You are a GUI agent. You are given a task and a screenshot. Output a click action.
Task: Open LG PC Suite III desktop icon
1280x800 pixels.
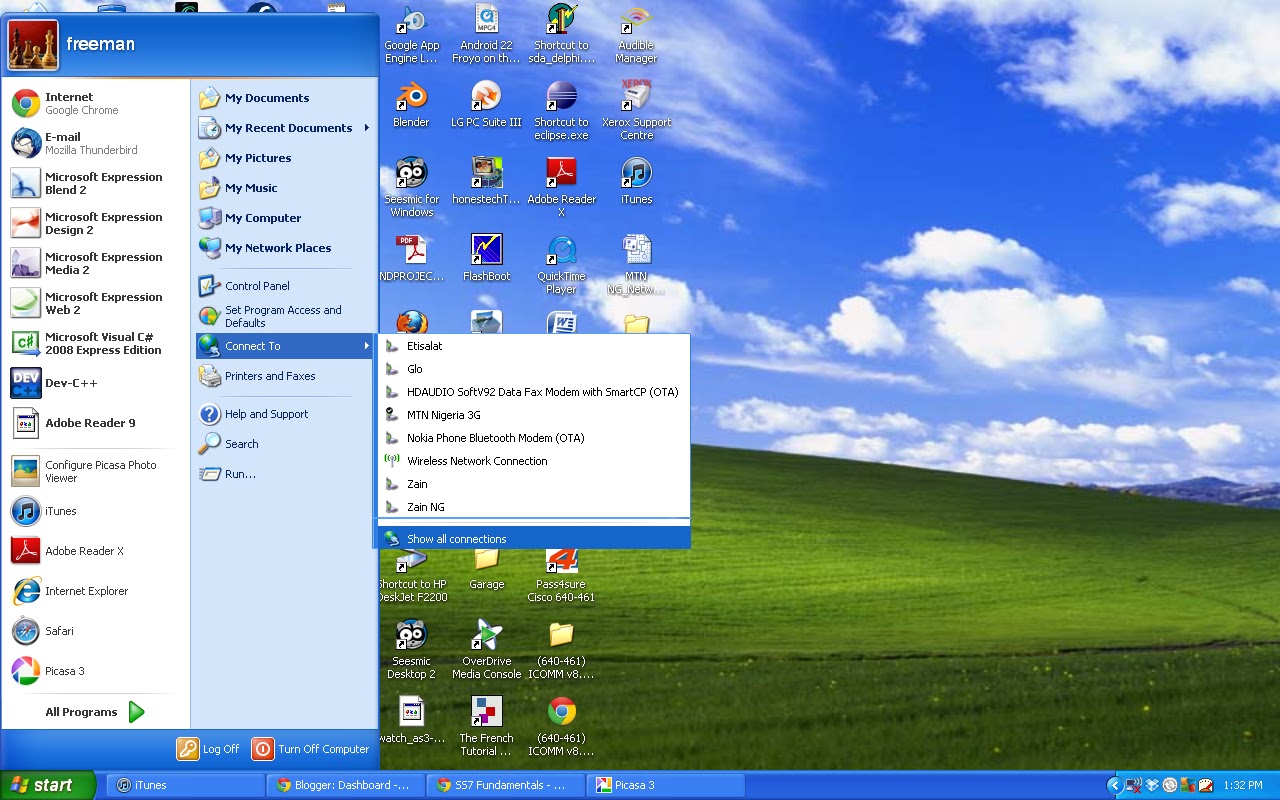[486, 105]
